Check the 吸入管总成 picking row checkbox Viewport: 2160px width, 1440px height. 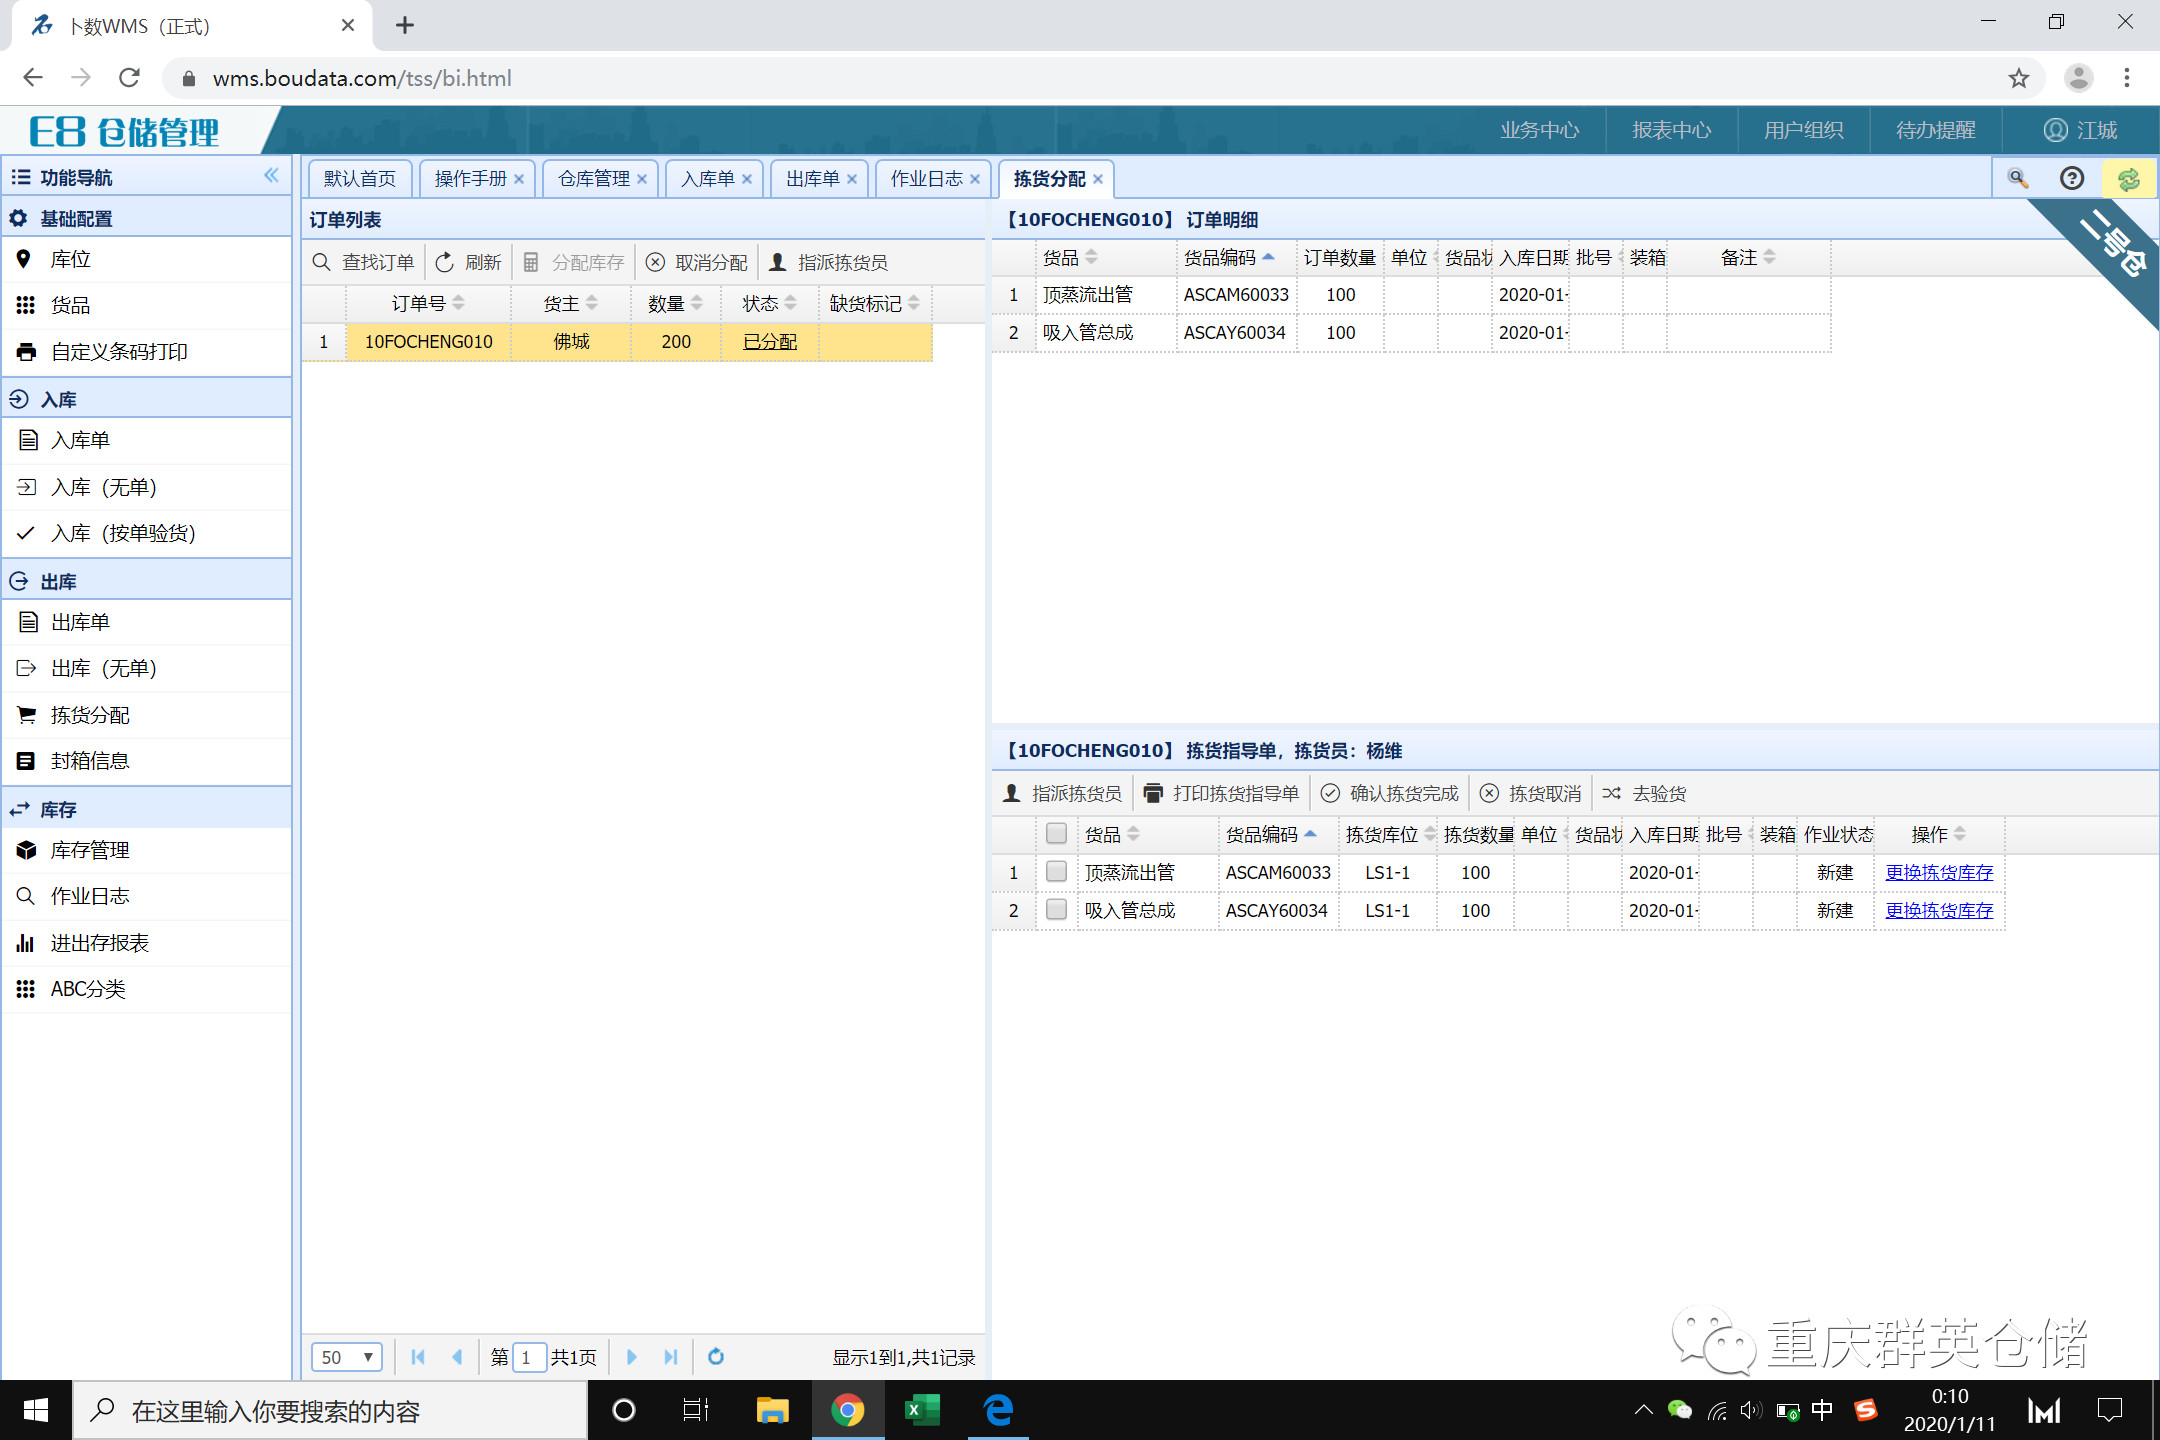click(1056, 909)
